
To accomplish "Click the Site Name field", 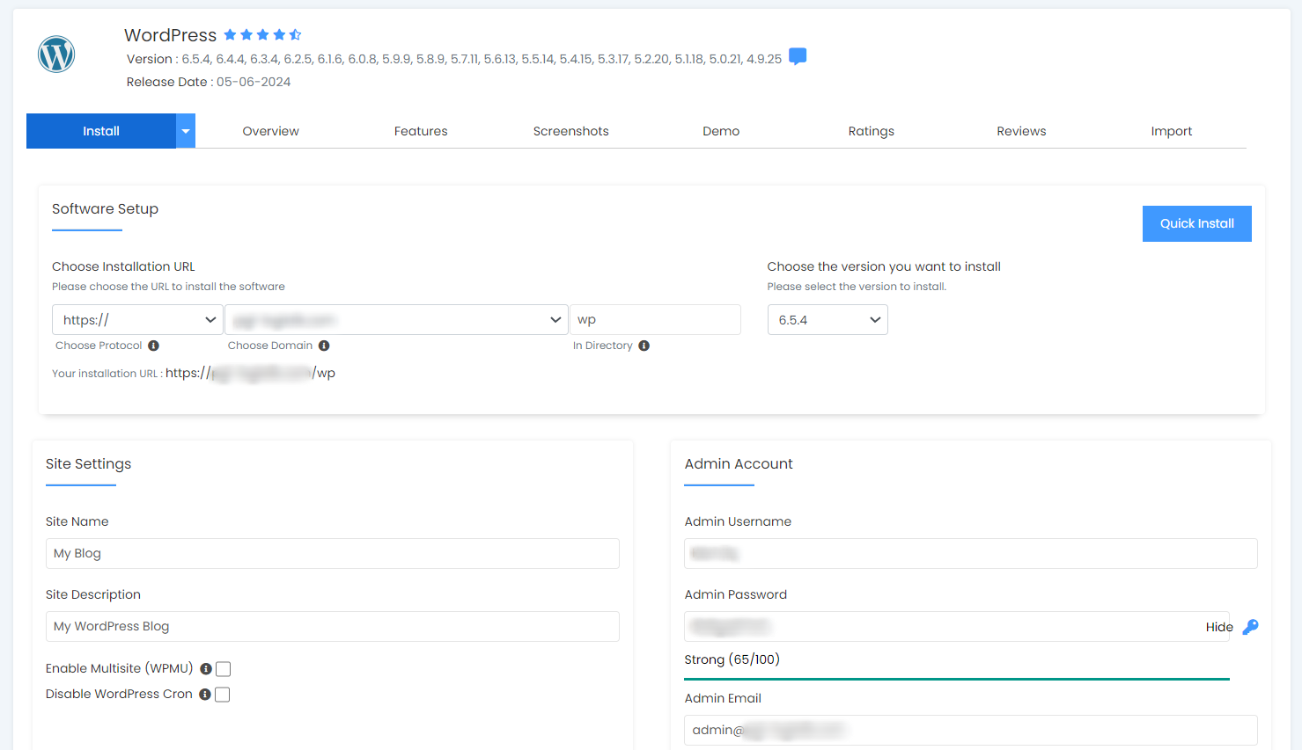I will pos(332,554).
